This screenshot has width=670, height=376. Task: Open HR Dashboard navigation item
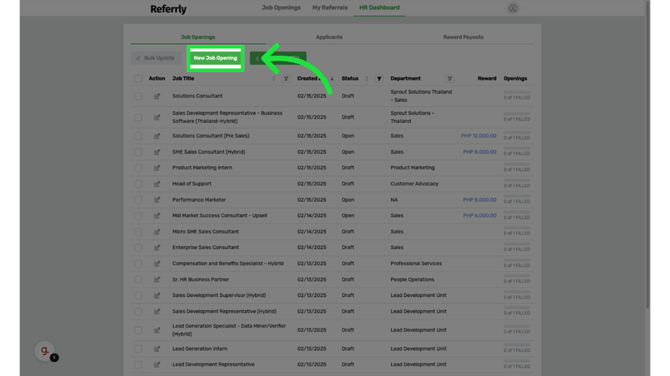point(379,8)
